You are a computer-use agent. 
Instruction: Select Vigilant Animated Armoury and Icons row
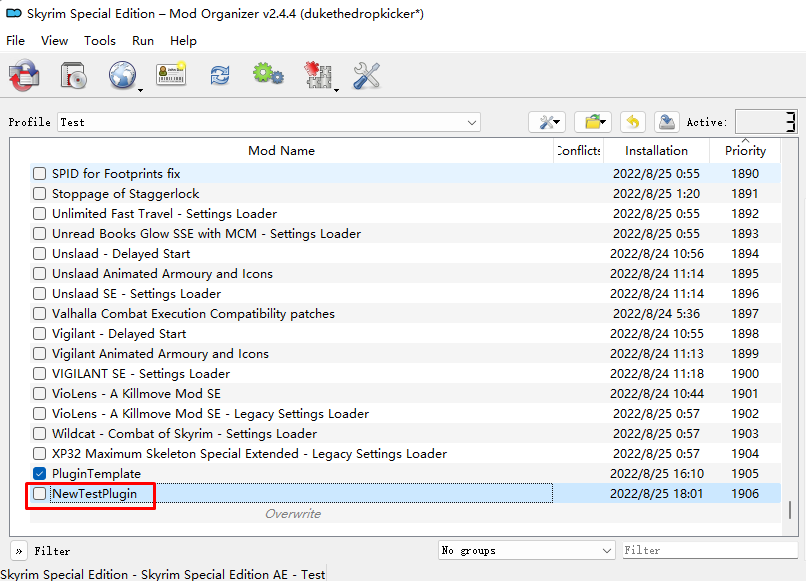tap(406, 354)
